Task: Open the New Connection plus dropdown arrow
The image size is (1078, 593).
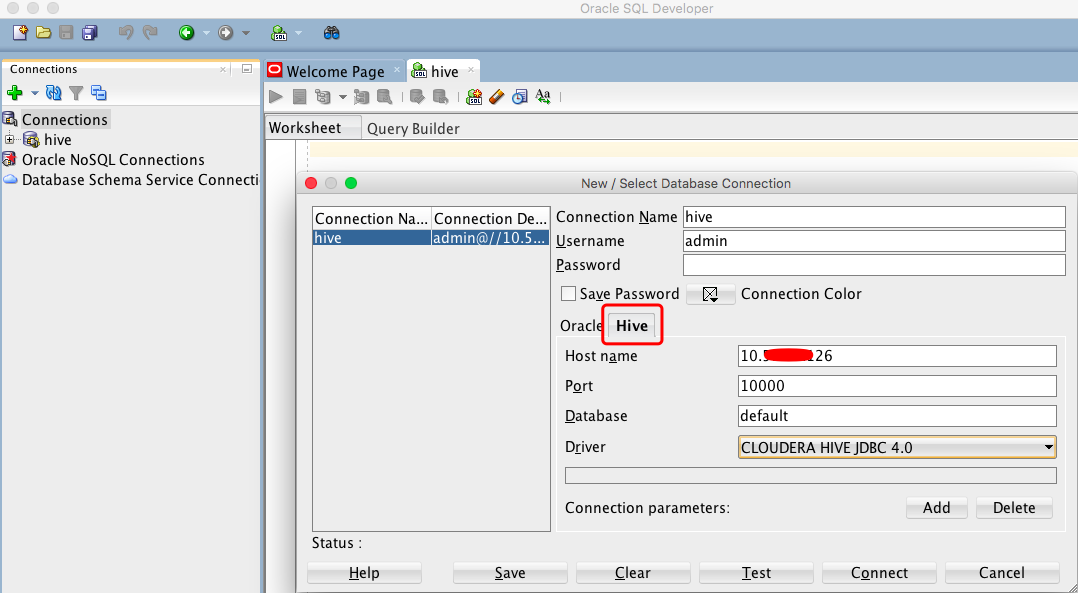Action: 34,93
